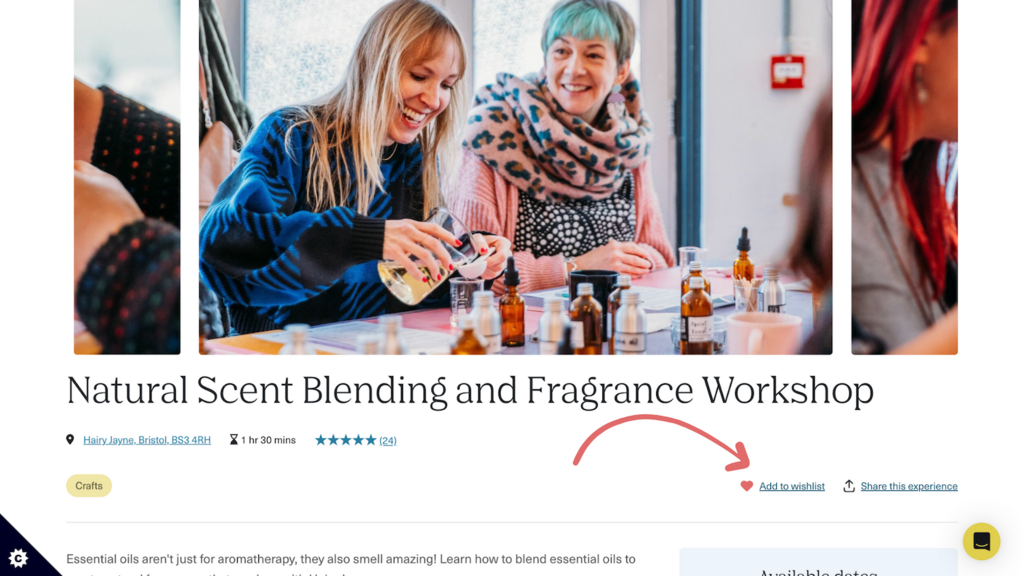Open the Share this experience link
The image size is (1024, 576).
[908, 486]
